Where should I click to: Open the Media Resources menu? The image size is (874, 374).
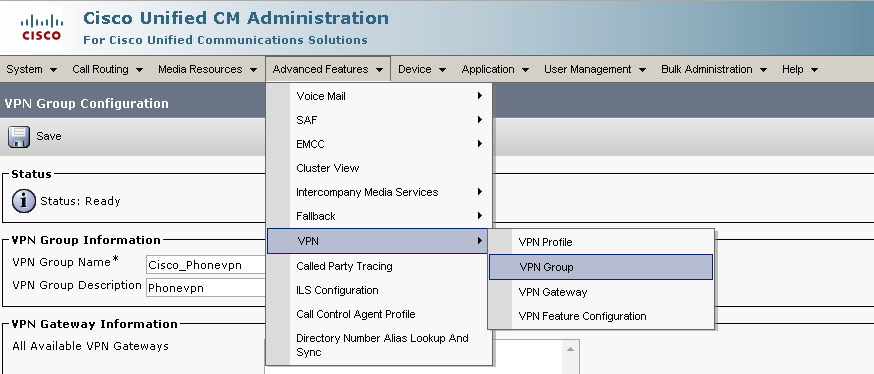coord(207,70)
